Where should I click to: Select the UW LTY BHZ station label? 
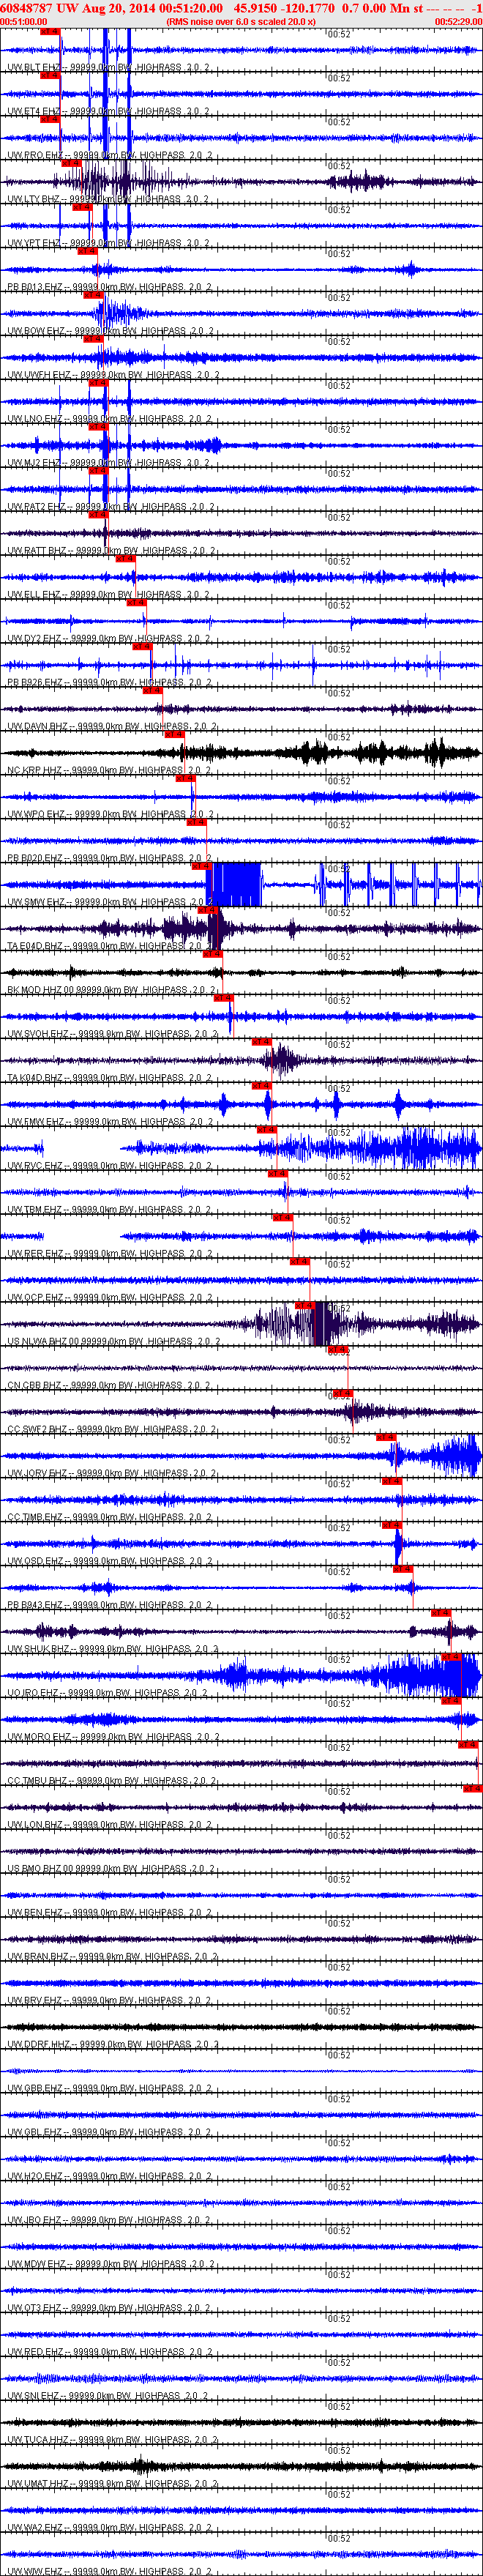pyautogui.click(x=108, y=200)
